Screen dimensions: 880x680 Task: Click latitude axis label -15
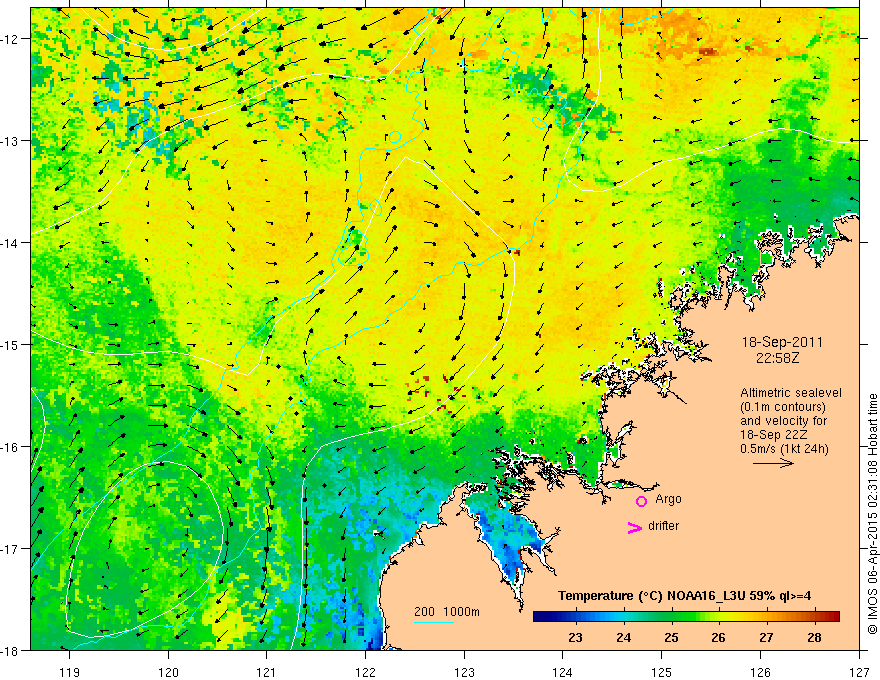pyautogui.click(x=11, y=345)
